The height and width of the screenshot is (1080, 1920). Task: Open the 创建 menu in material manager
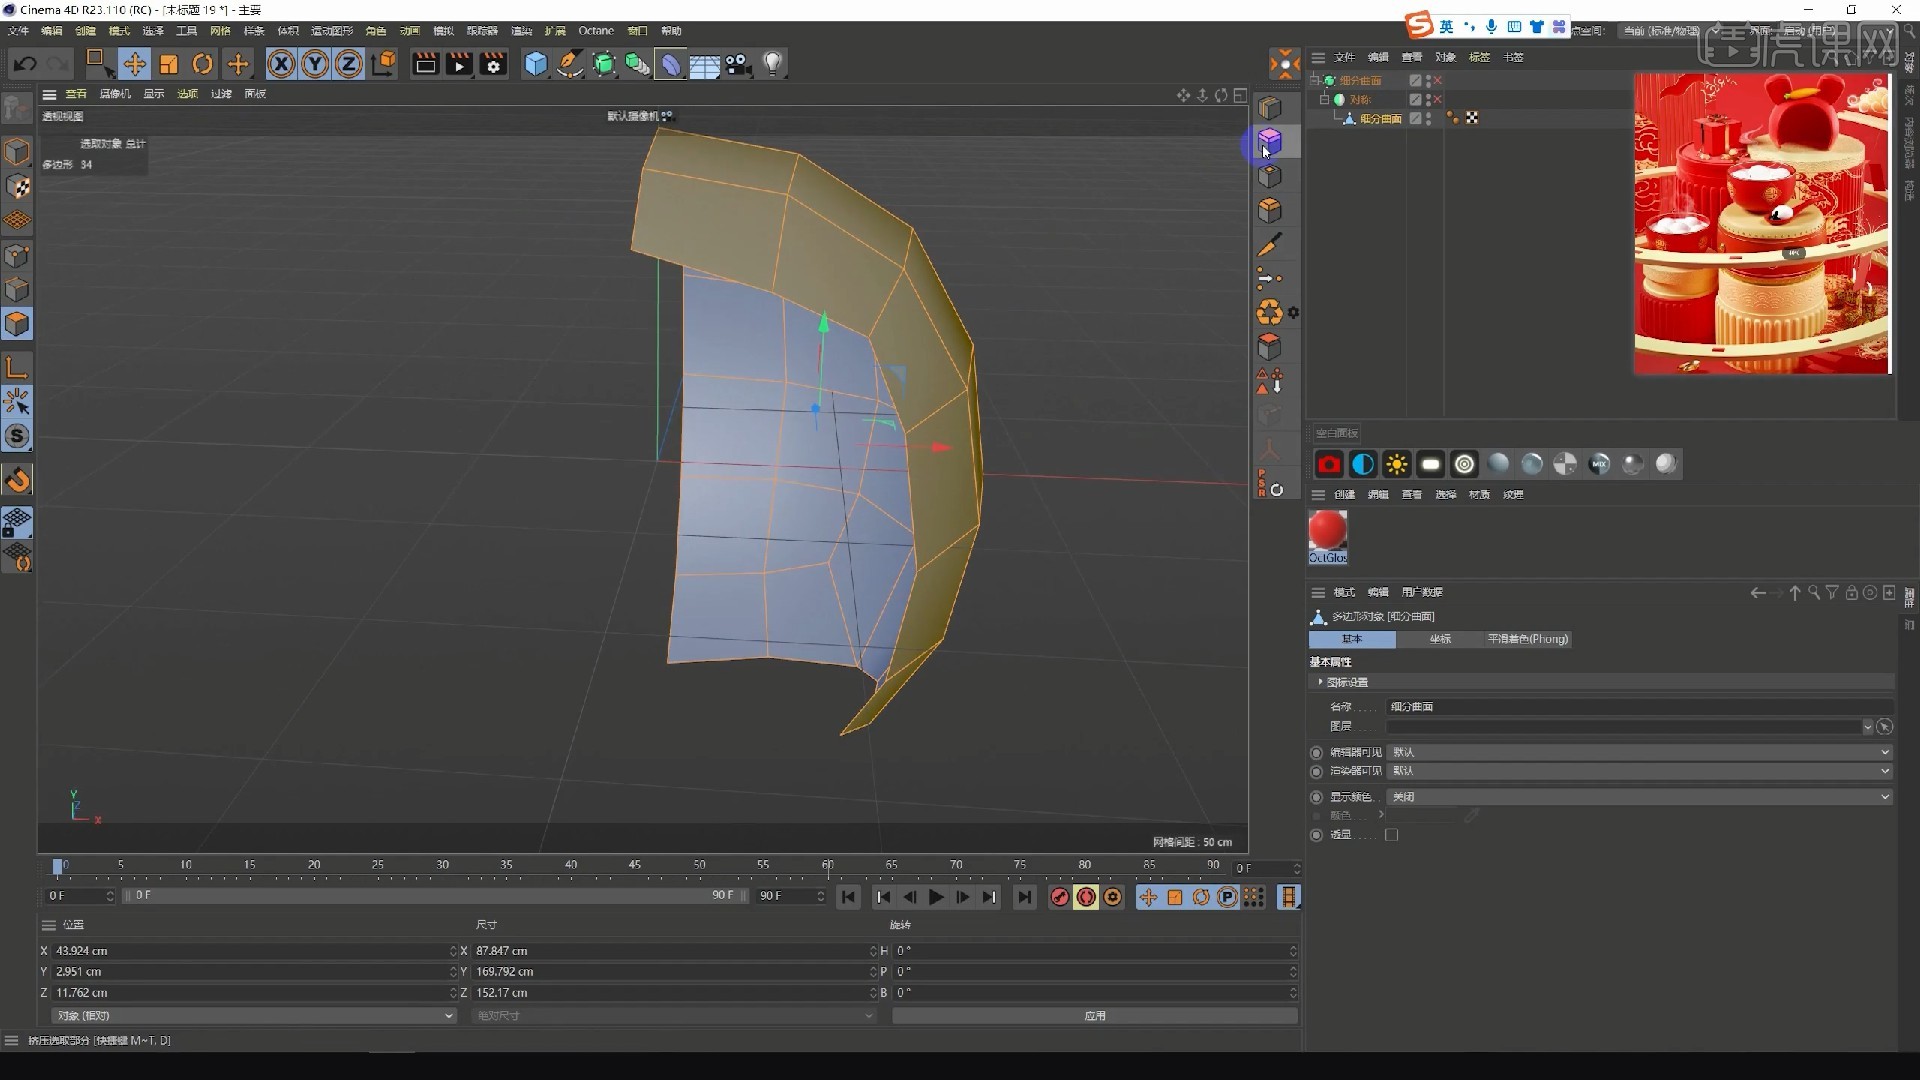(x=1344, y=495)
